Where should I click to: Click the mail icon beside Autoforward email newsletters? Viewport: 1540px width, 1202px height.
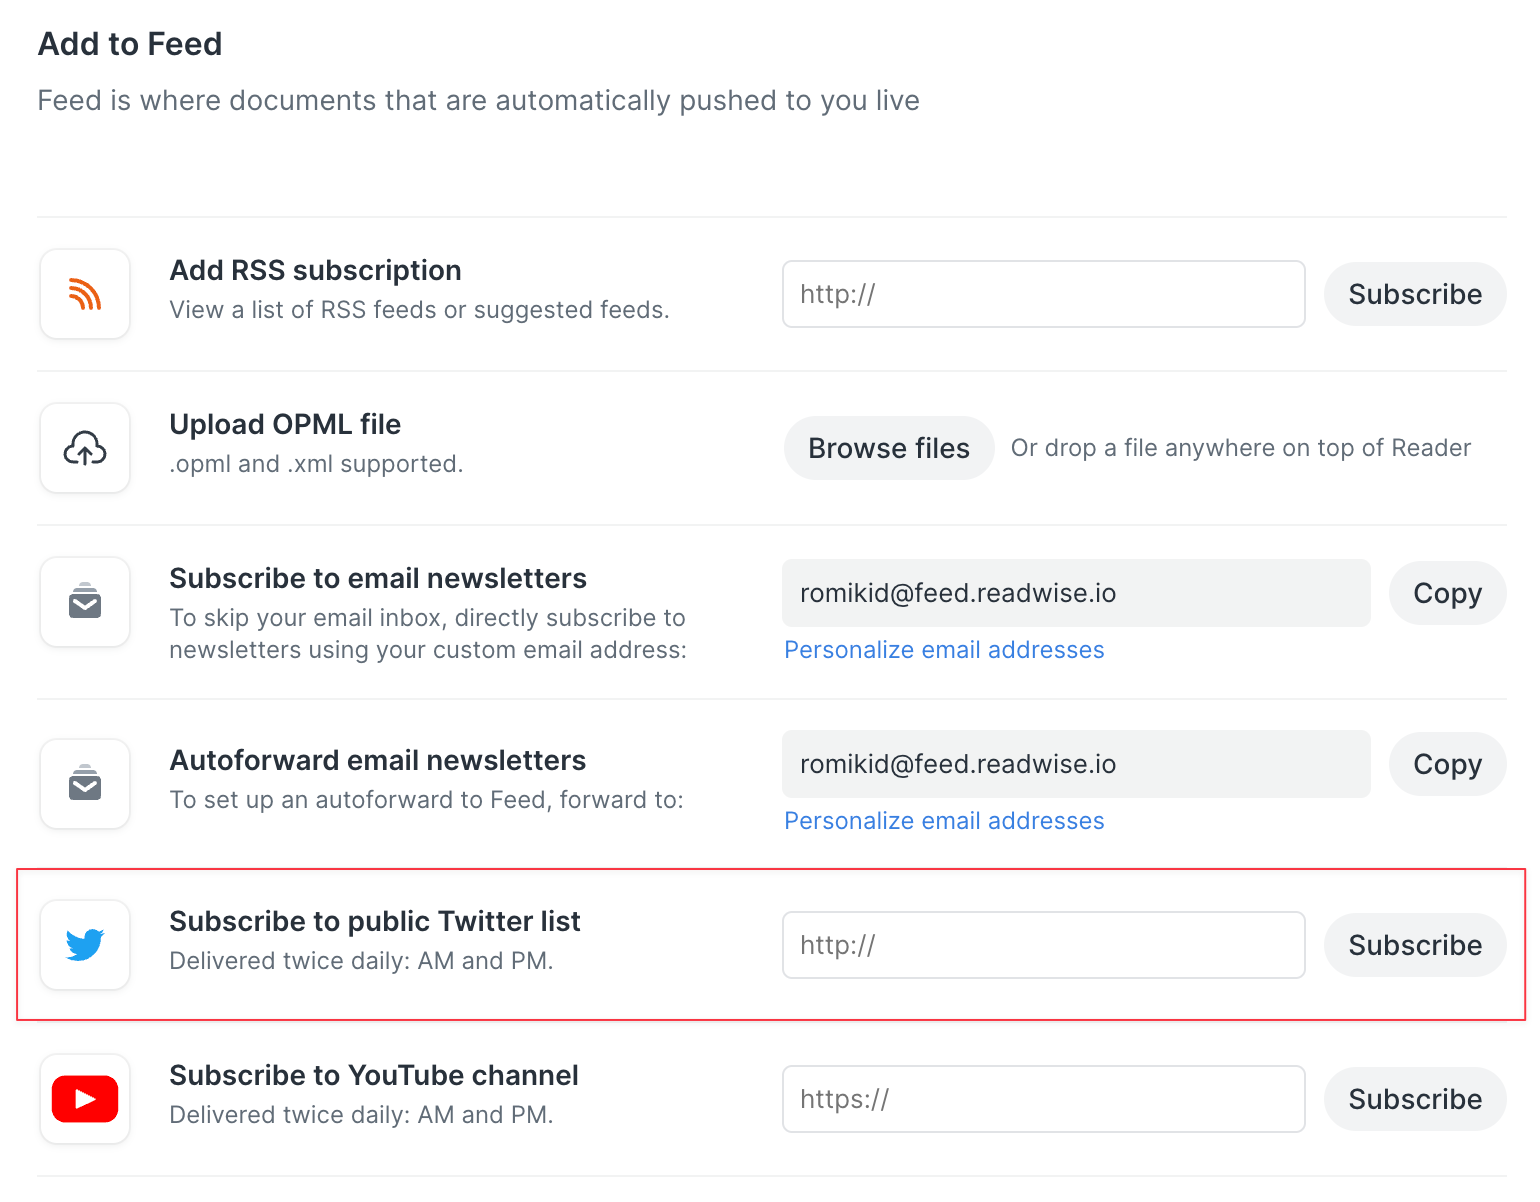coord(85,784)
